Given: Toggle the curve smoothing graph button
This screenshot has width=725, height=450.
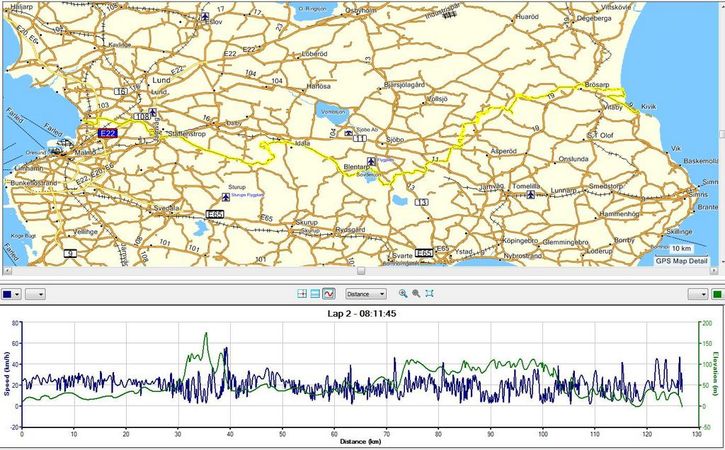Looking at the screenshot, I should 328,294.
